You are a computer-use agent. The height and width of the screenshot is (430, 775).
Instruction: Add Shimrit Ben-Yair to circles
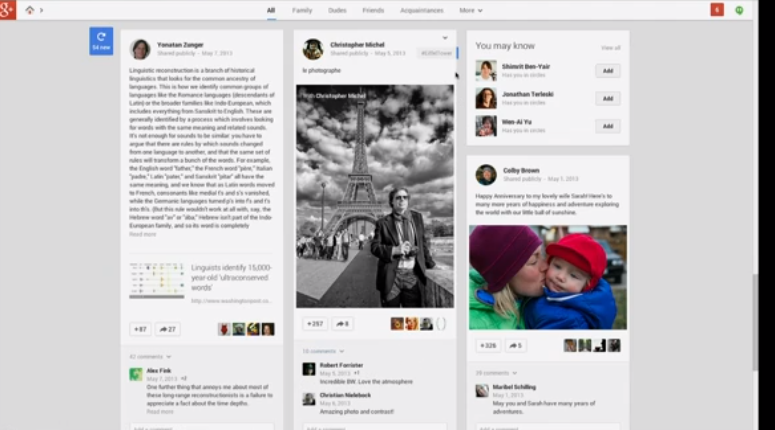(608, 71)
